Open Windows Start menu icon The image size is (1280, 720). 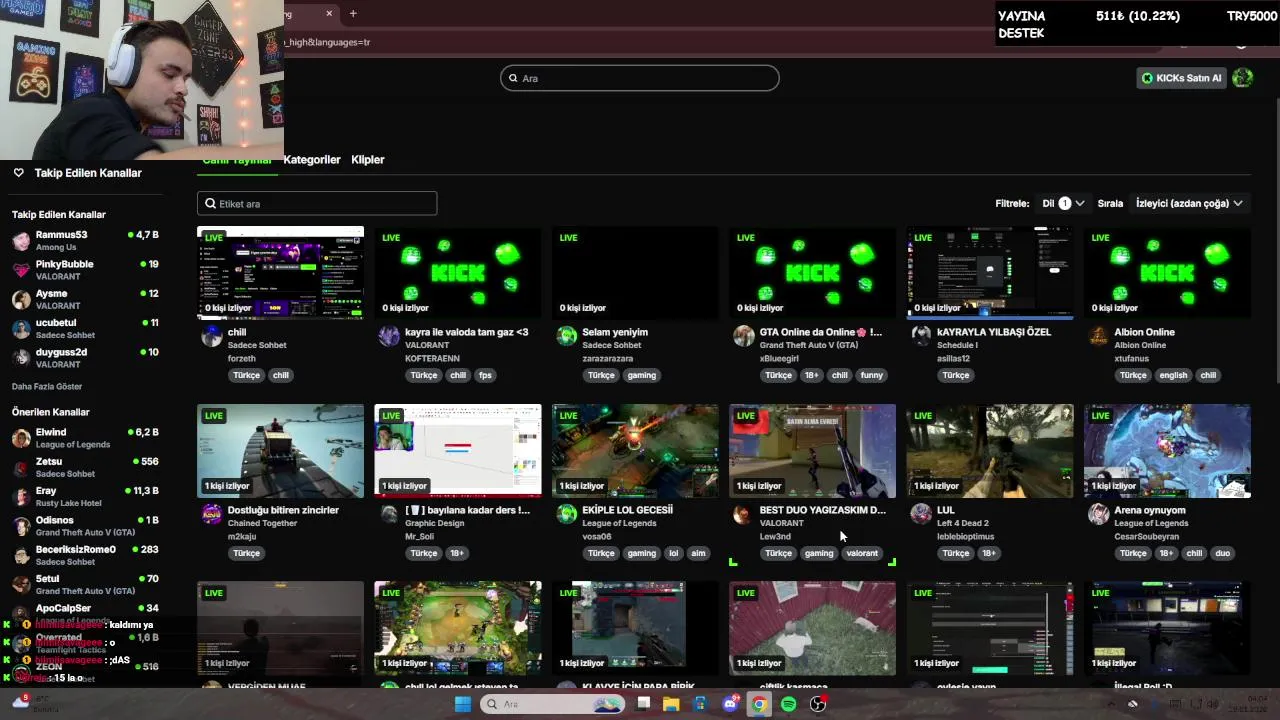click(x=463, y=704)
